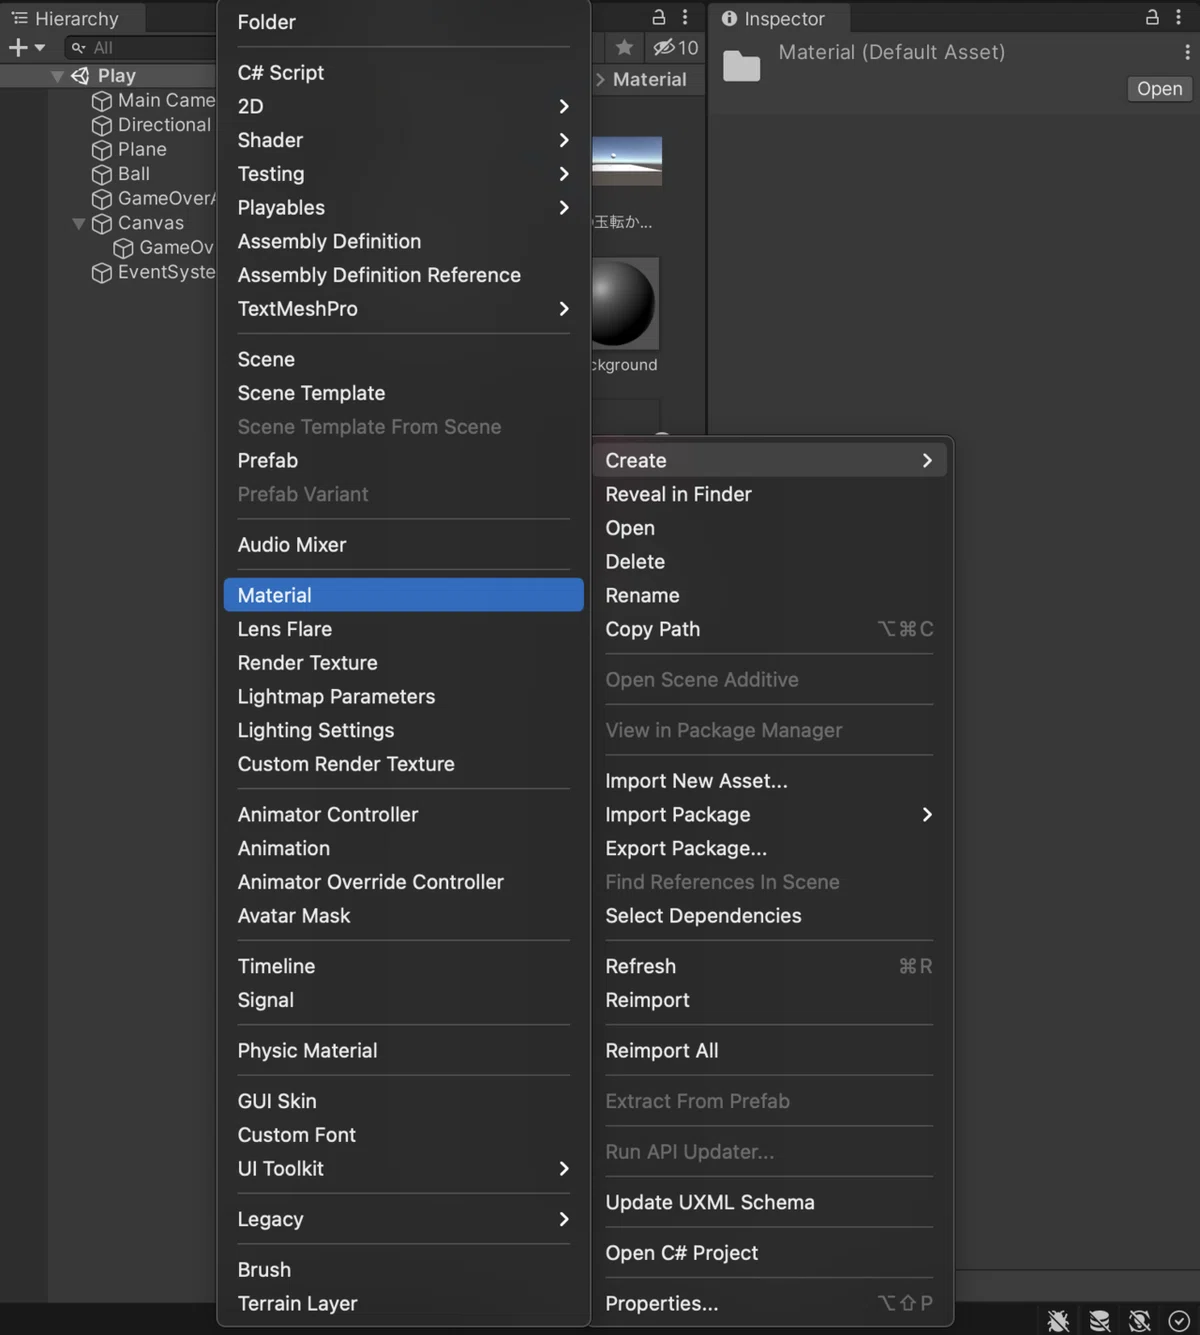Click the Hierarchy panel list icon
The height and width of the screenshot is (1335, 1200).
point(19,18)
